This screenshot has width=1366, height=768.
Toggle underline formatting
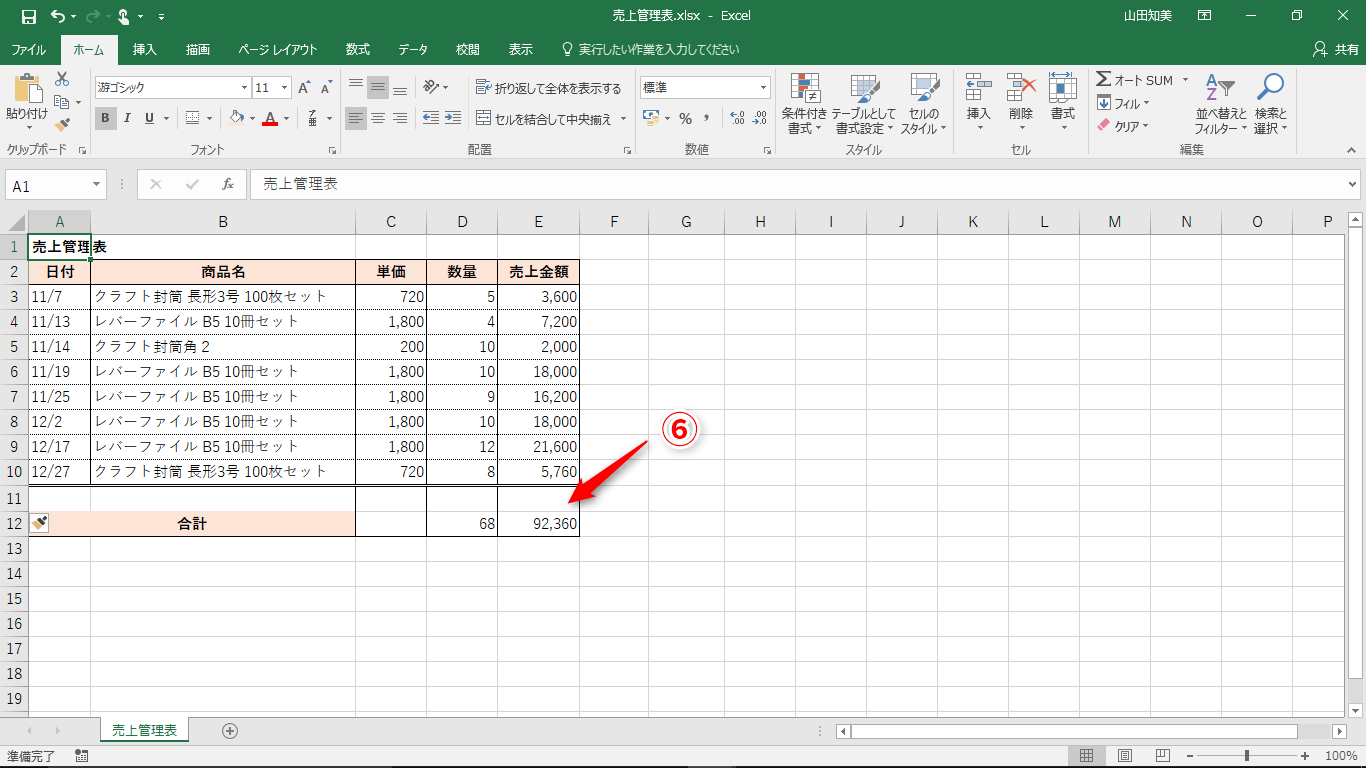click(150, 118)
